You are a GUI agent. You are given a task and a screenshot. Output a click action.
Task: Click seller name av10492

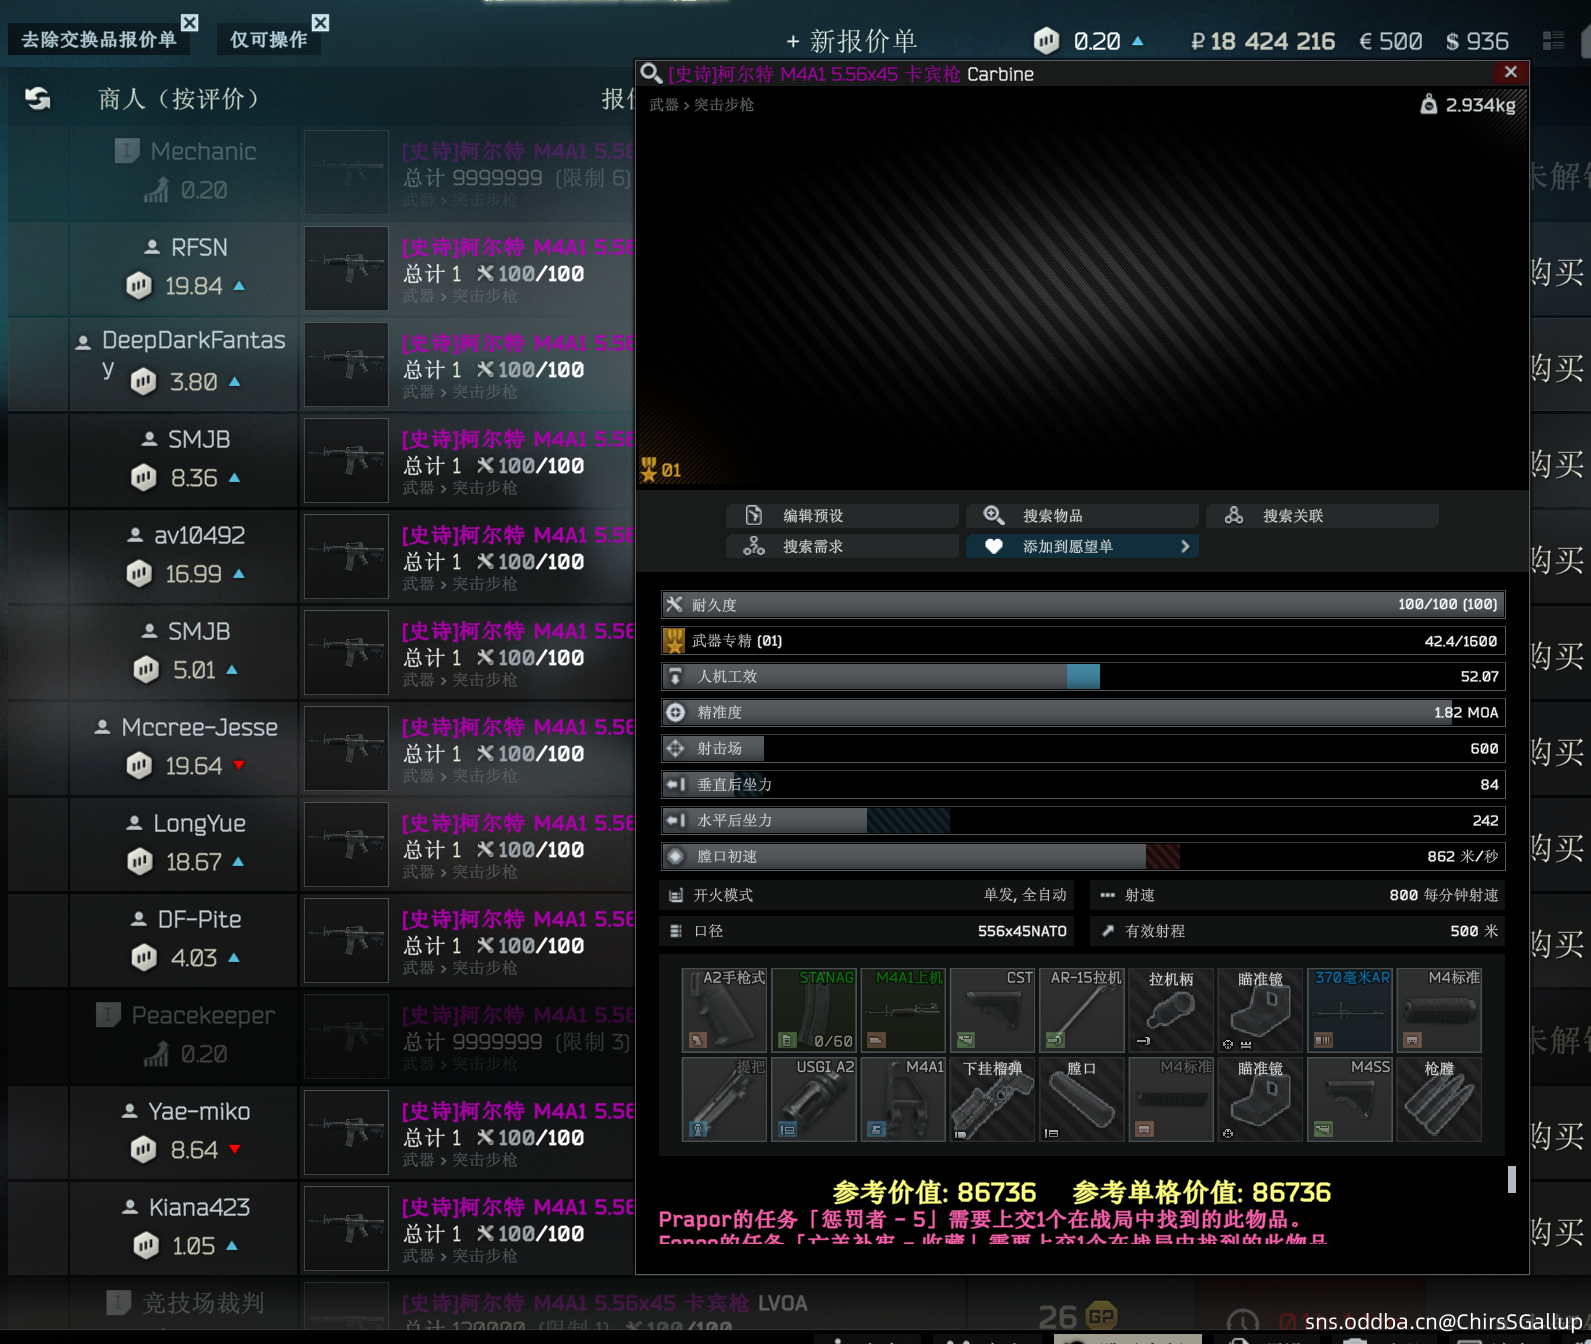199,535
